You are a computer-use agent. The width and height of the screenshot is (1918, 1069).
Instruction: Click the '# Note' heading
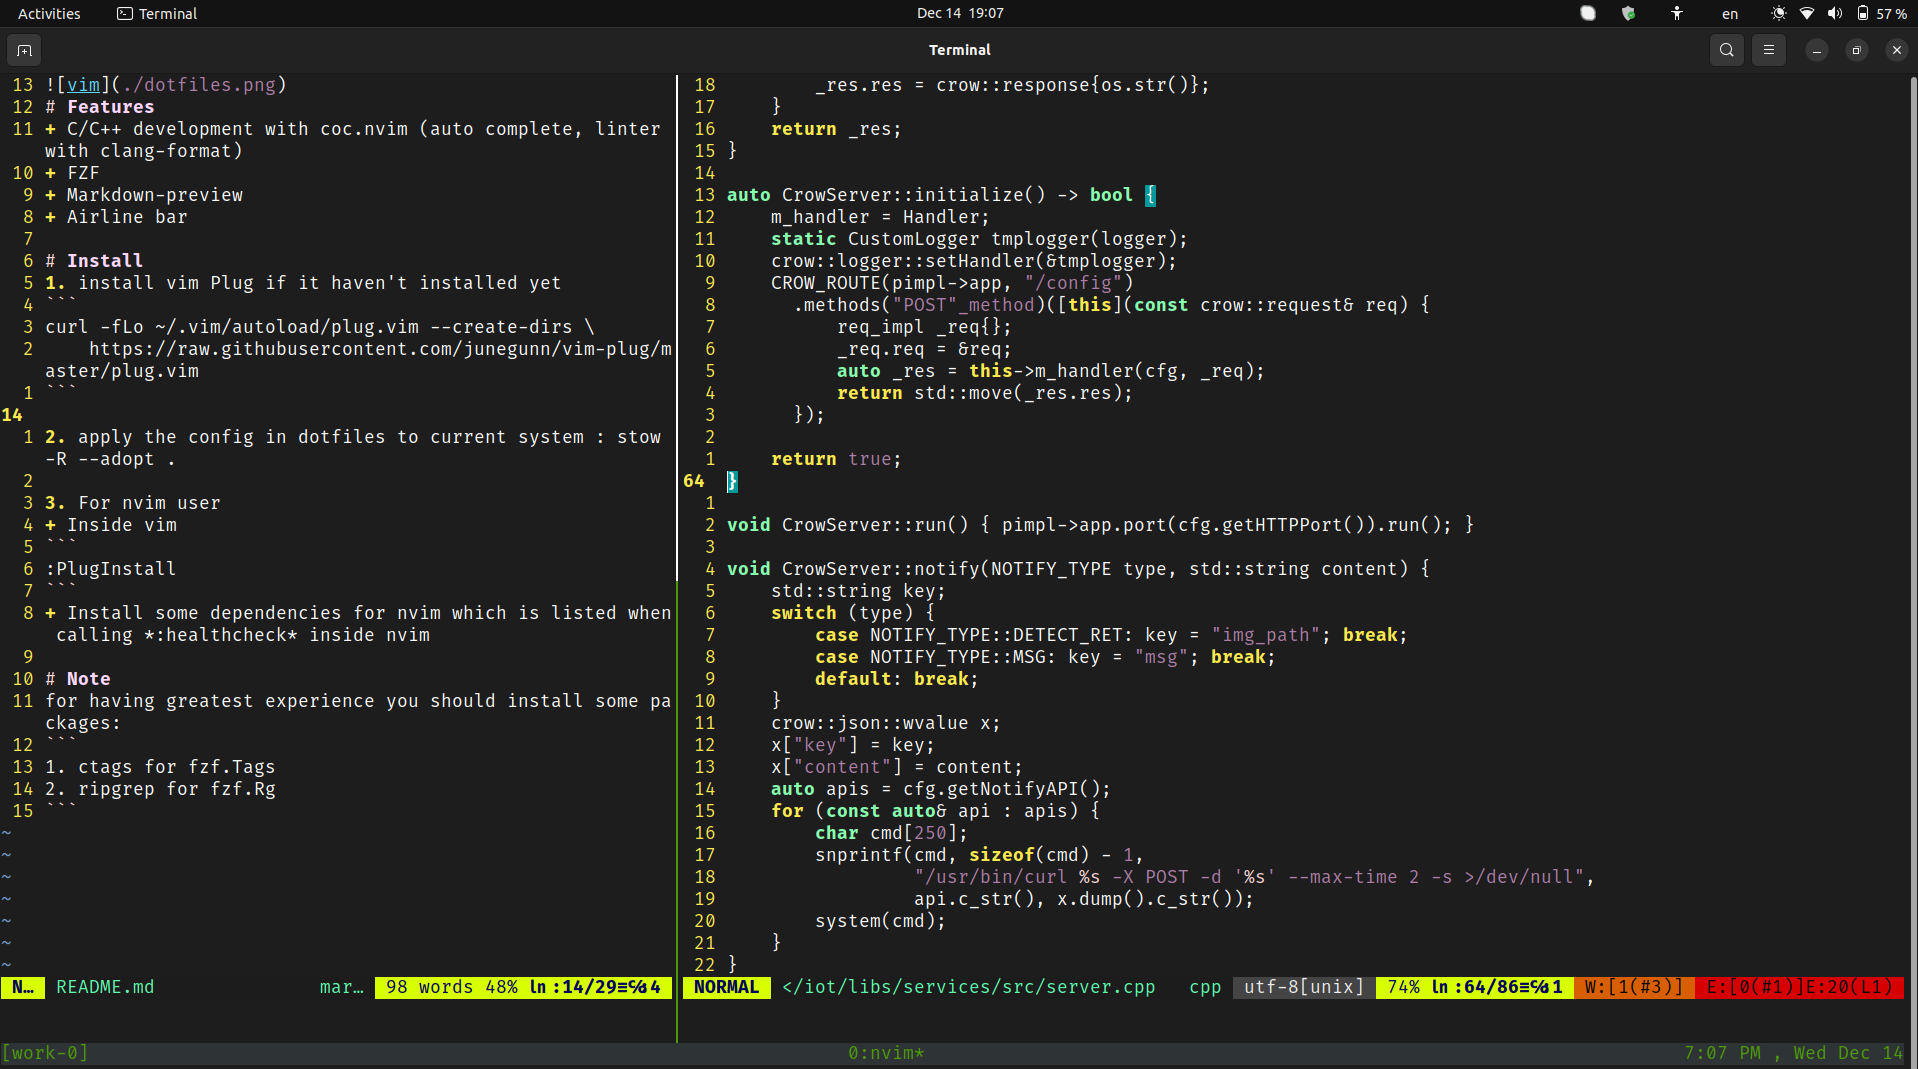78,679
